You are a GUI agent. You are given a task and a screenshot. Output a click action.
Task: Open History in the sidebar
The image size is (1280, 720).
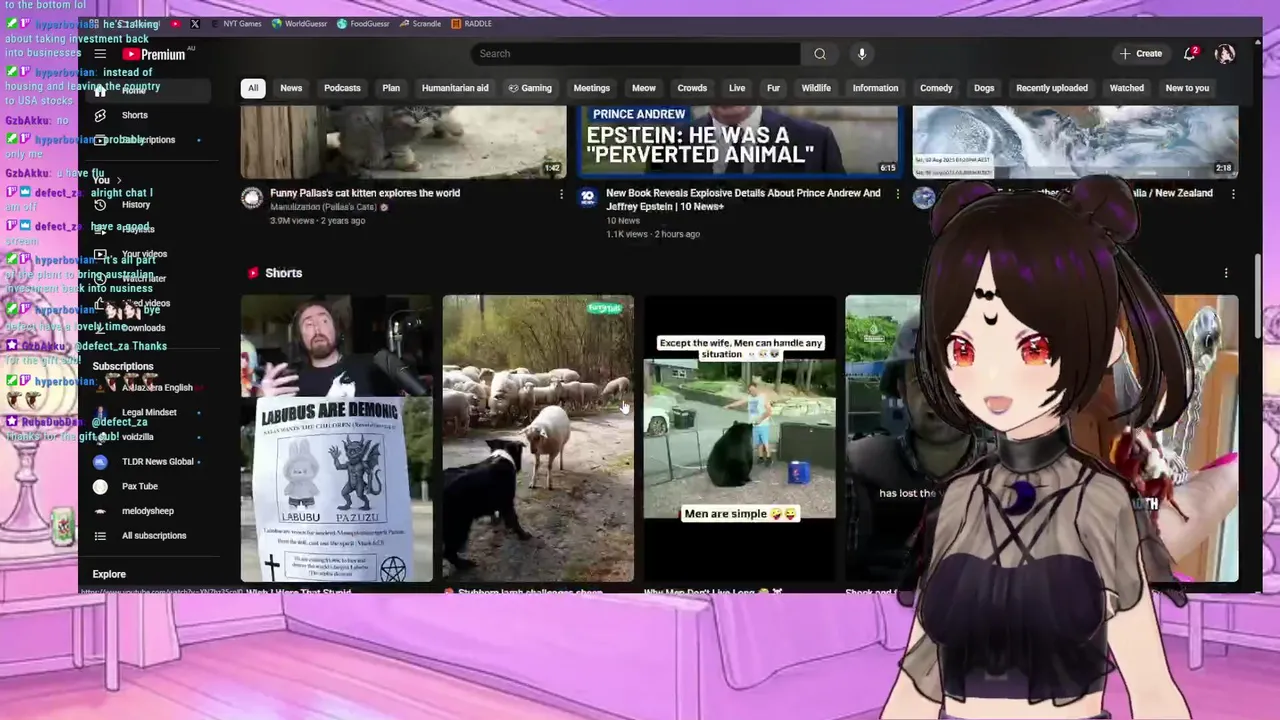(135, 205)
